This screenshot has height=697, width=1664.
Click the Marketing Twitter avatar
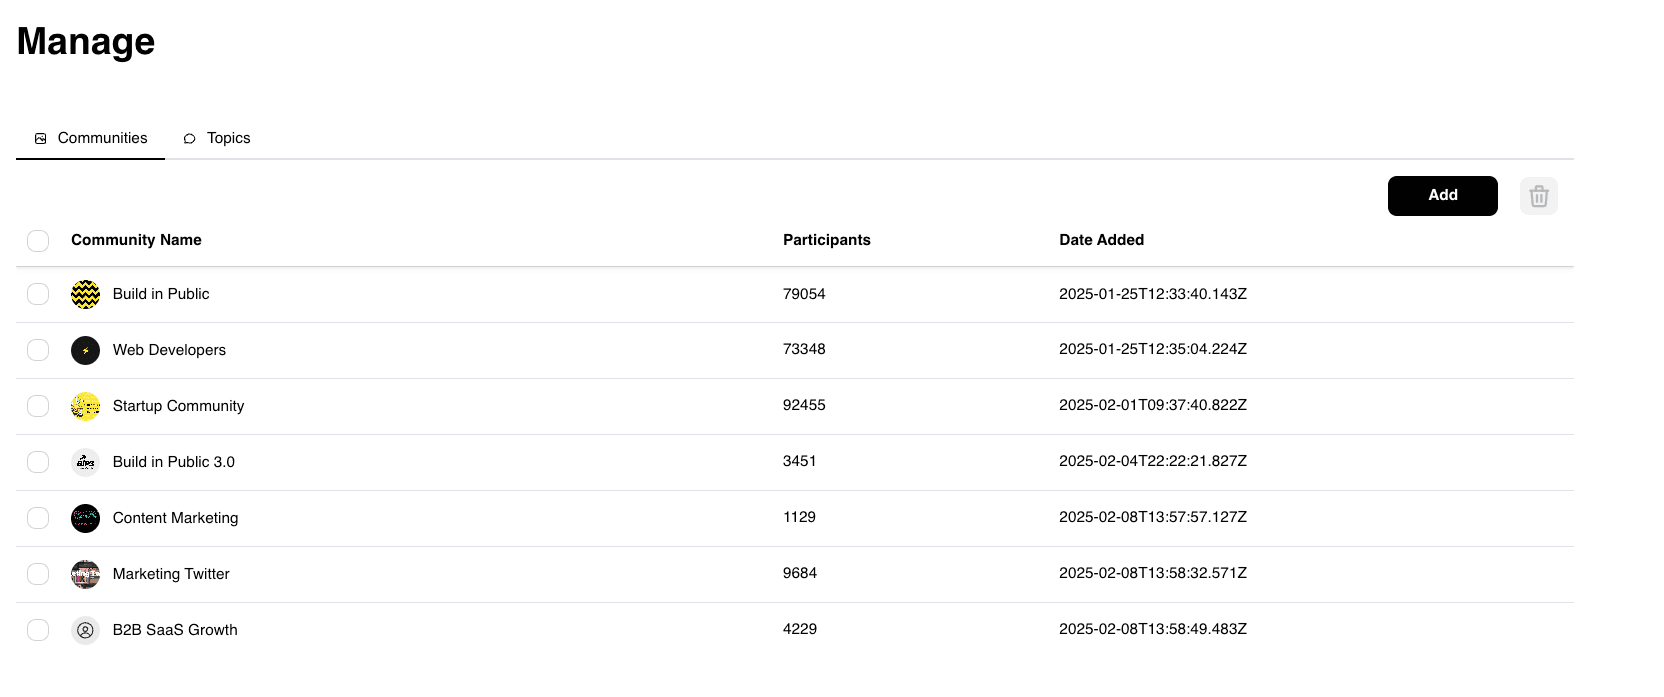point(86,574)
